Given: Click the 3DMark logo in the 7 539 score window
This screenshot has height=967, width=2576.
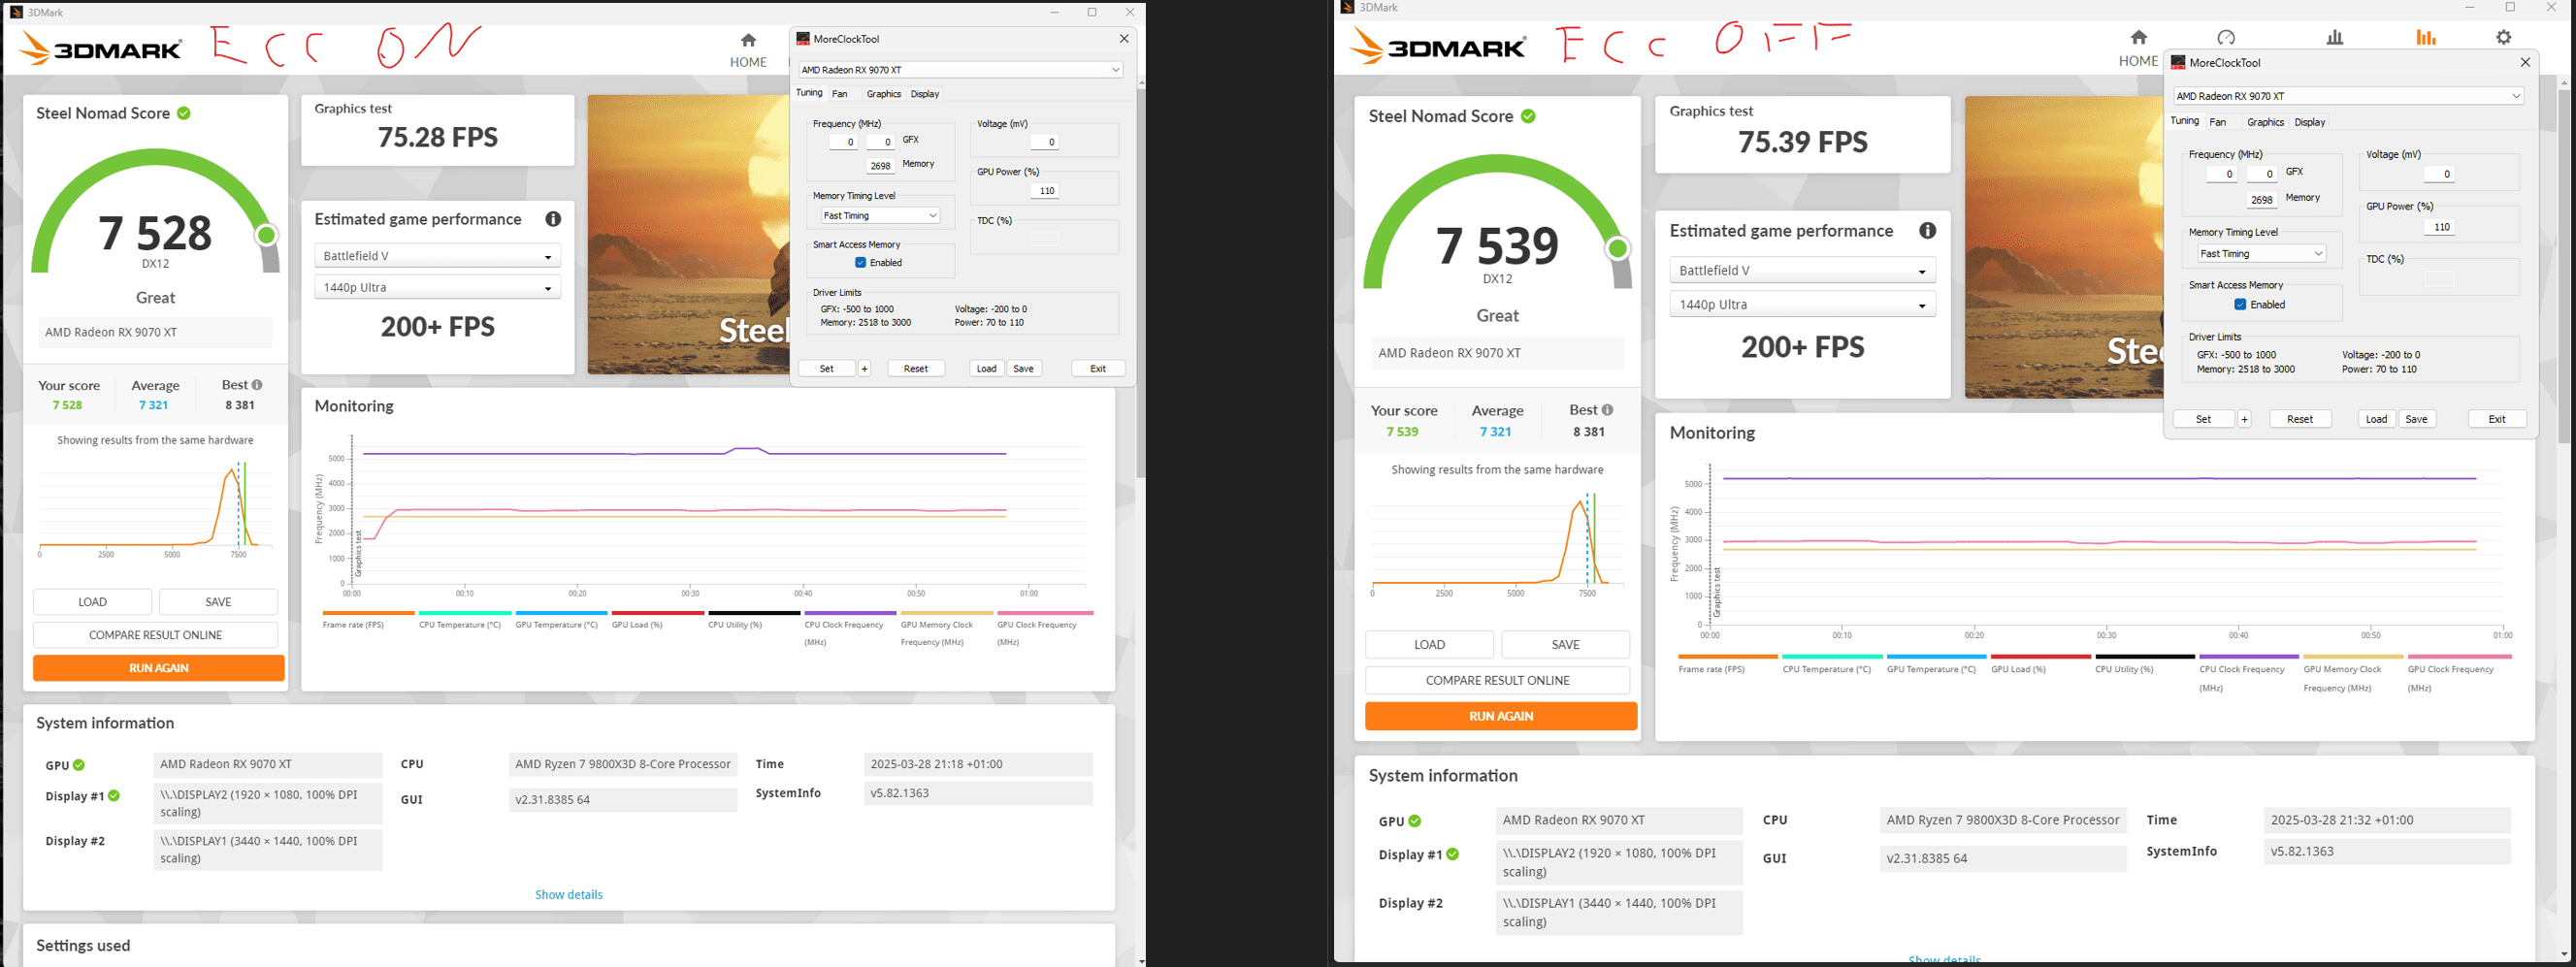Looking at the screenshot, I should point(1437,46).
